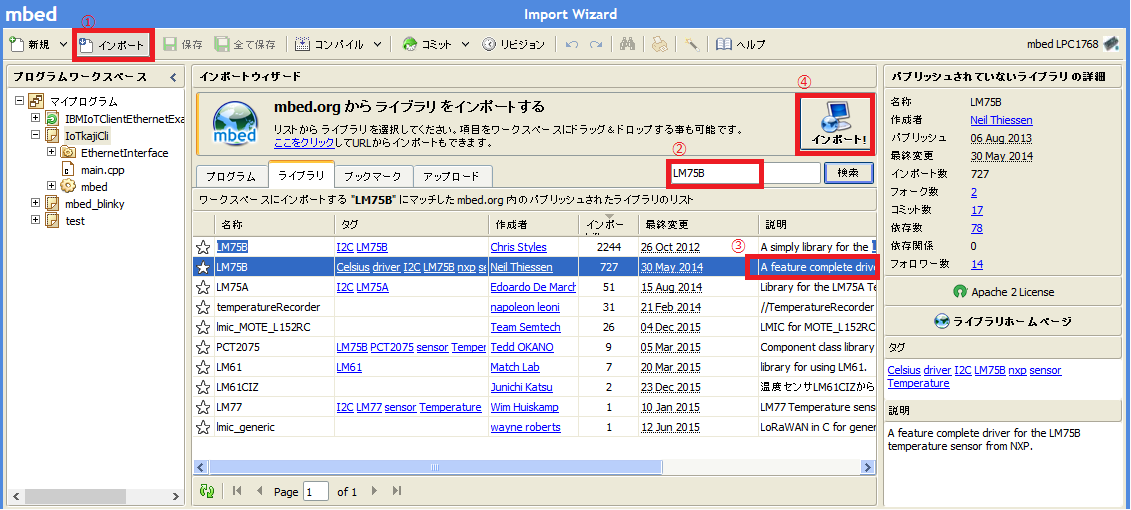Click the コミット commit button
Image resolution: width=1131 pixels, height=510 pixels.
click(x=427, y=45)
